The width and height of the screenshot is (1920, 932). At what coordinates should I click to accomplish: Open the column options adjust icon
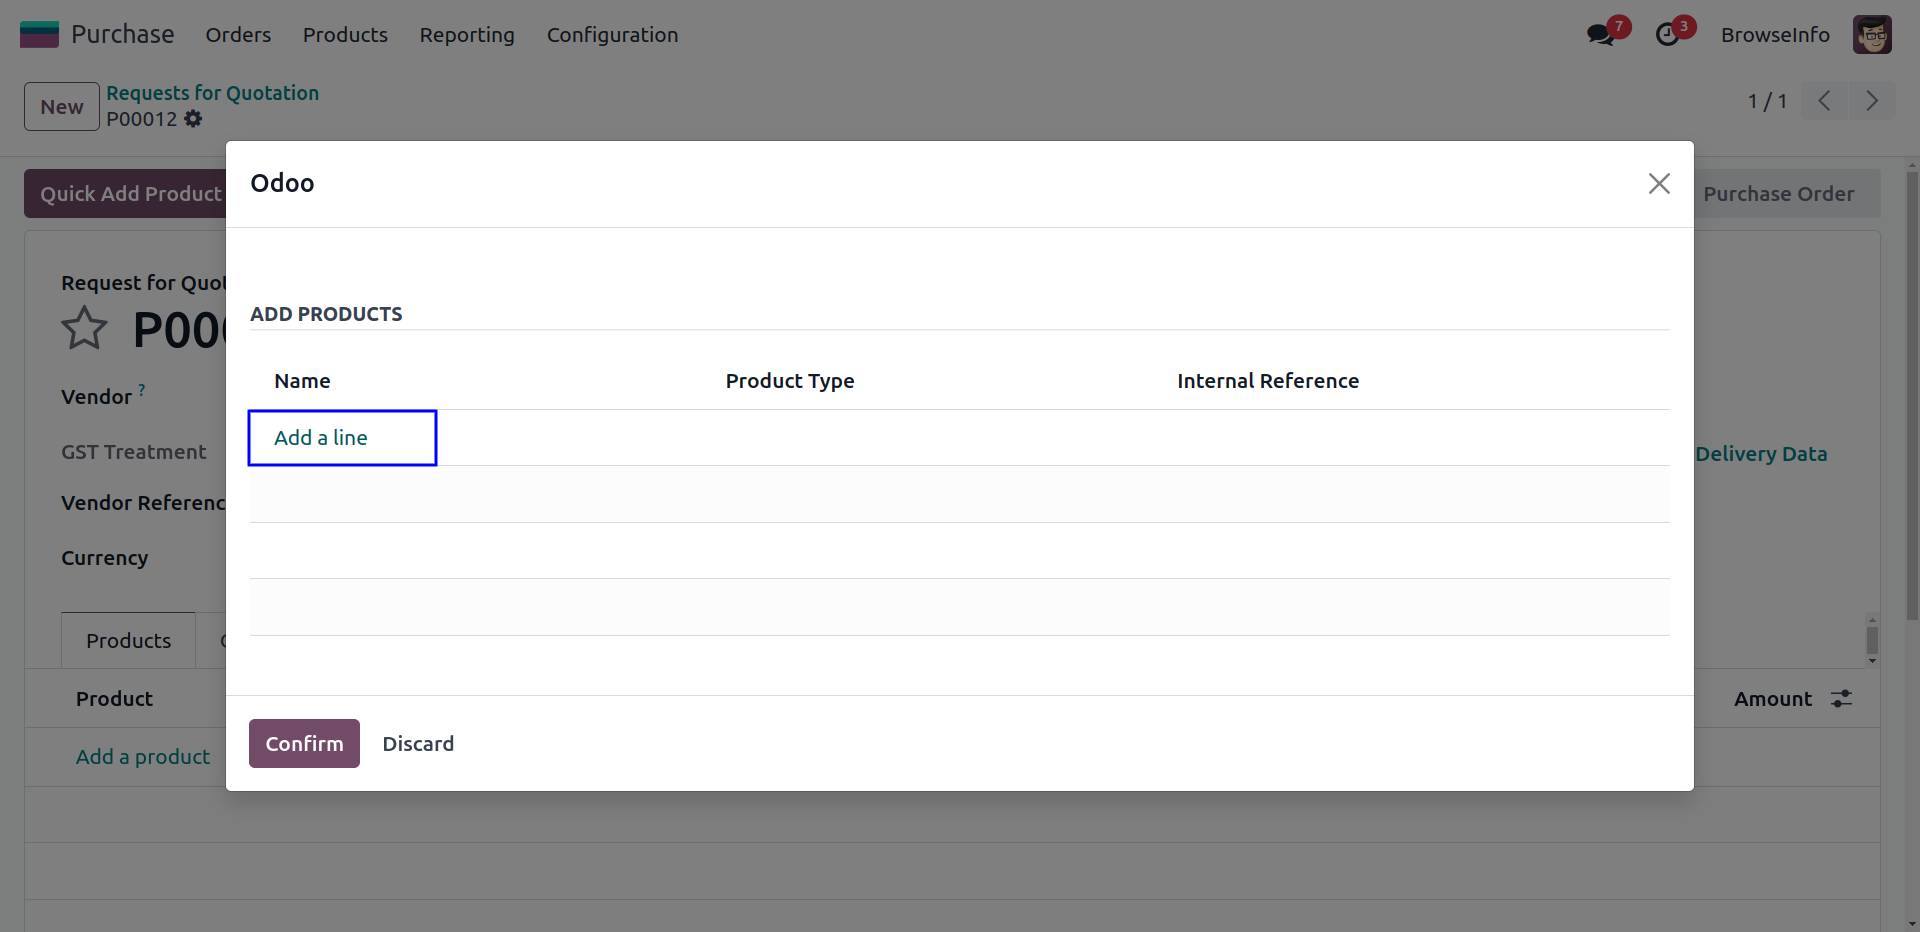pos(1841,699)
